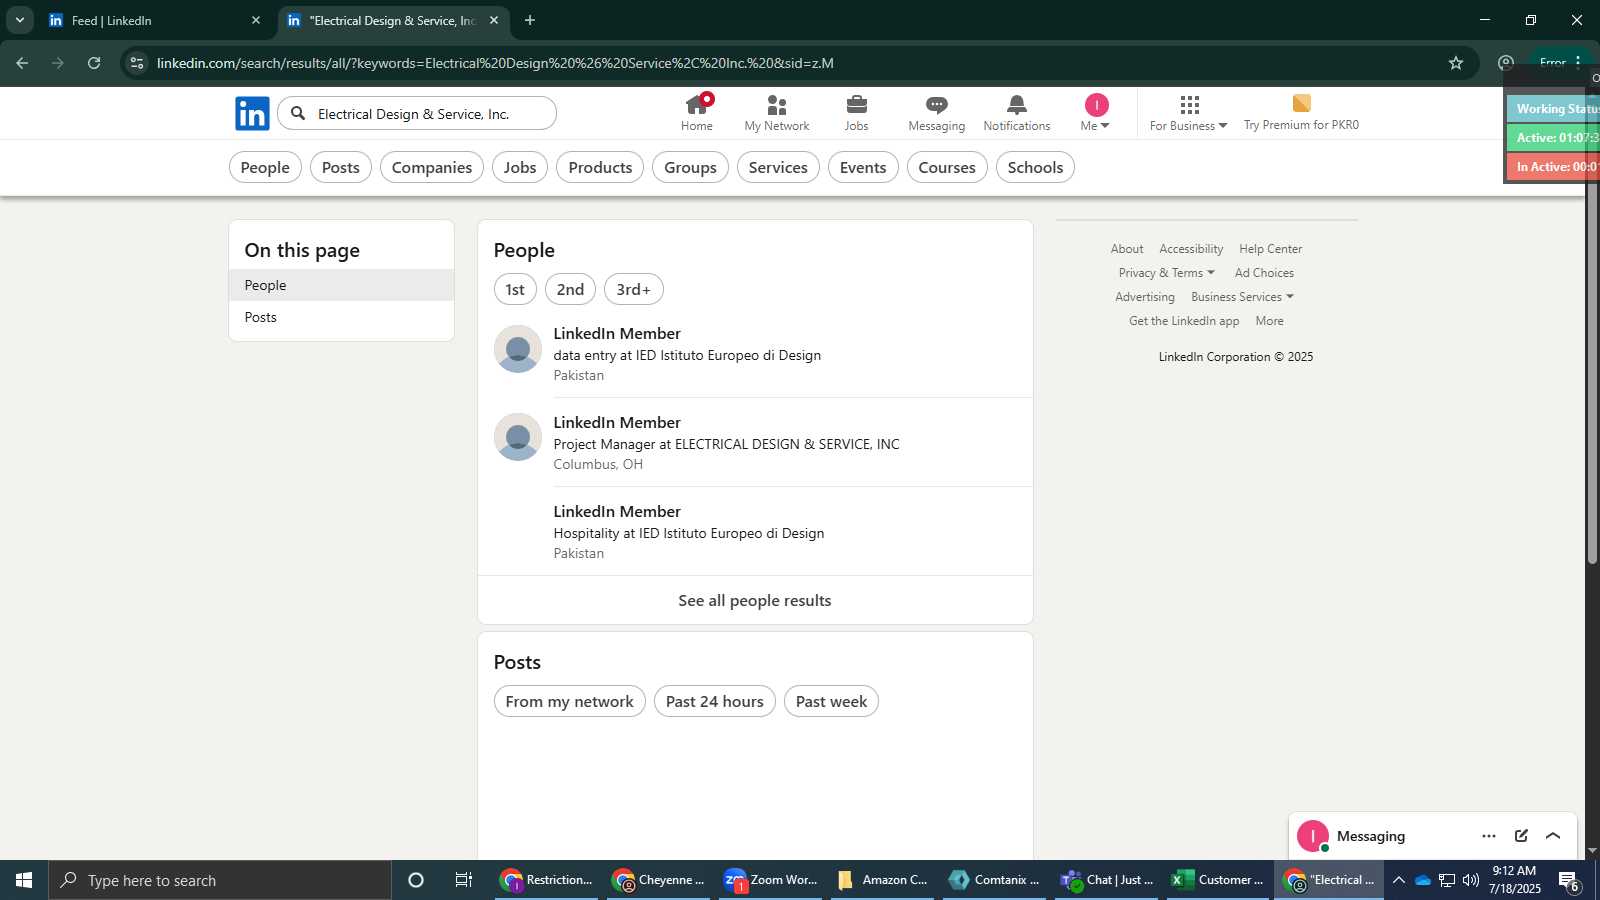Expand Business Services dropdown

(x=1242, y=297)
